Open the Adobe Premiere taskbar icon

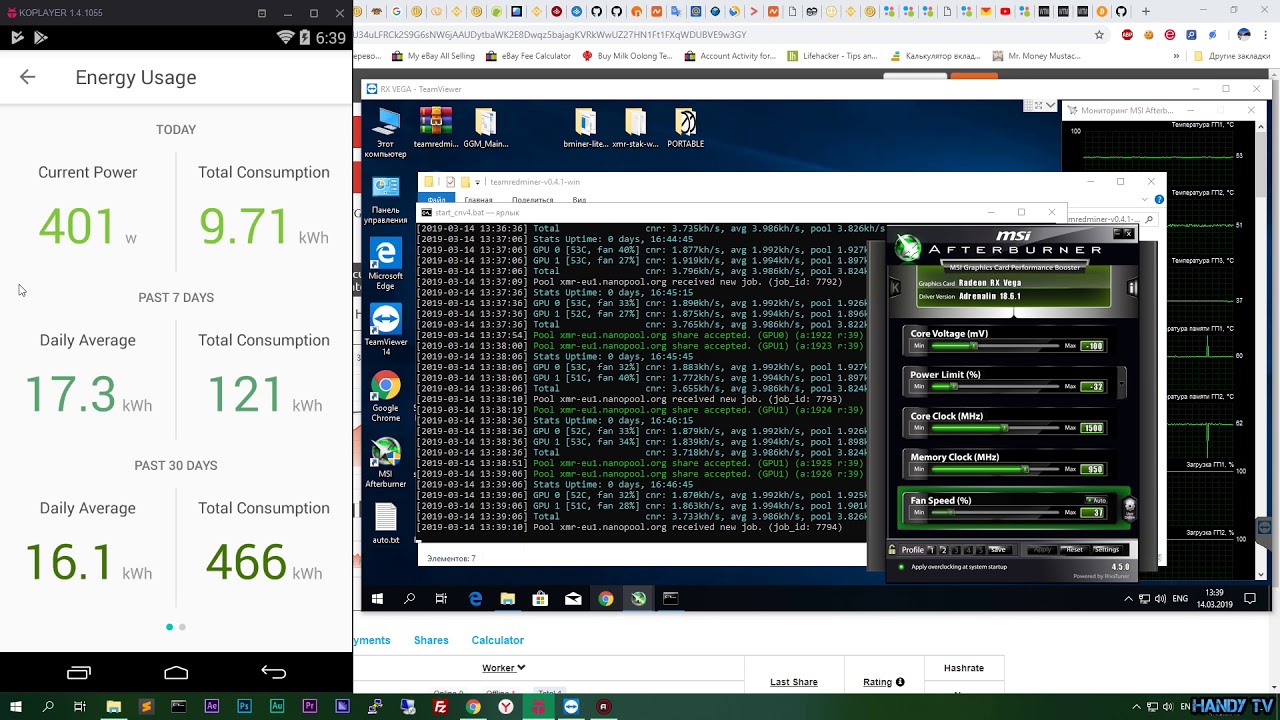pos(310,706)
